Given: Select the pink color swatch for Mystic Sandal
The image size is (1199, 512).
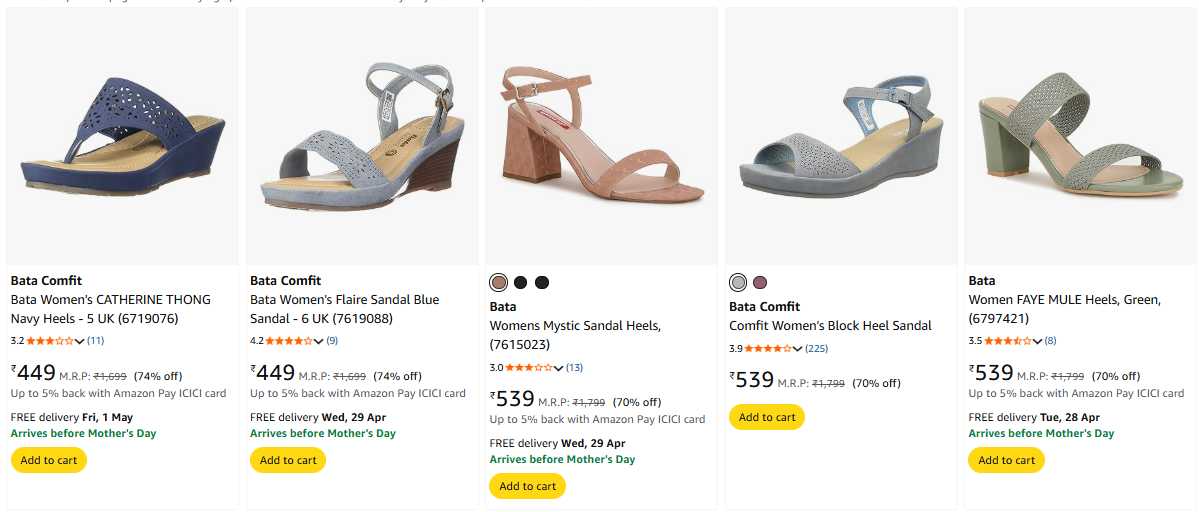Looking at the screenshot, I should point(499,282).
